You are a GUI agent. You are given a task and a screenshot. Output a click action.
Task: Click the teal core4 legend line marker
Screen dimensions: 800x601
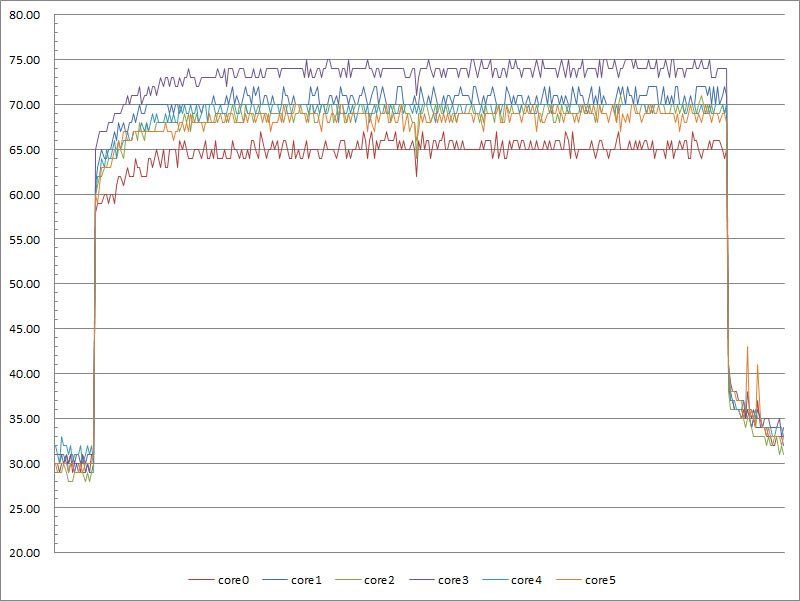click(495, 580)
